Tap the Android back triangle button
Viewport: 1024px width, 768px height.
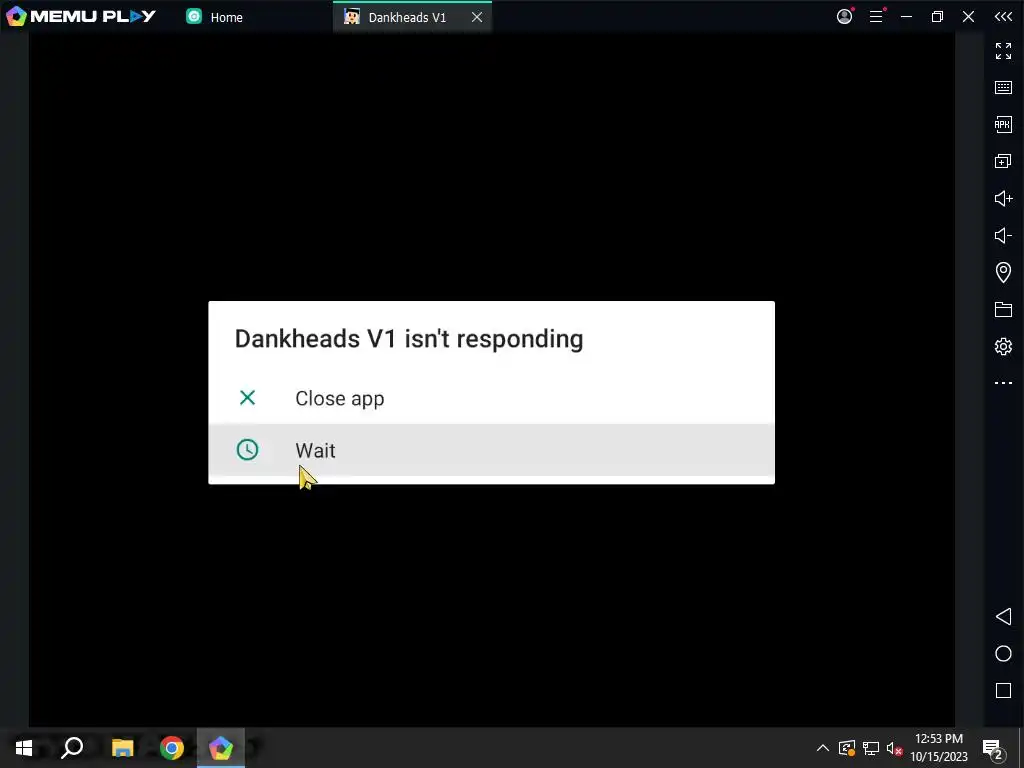[1003, 616]
